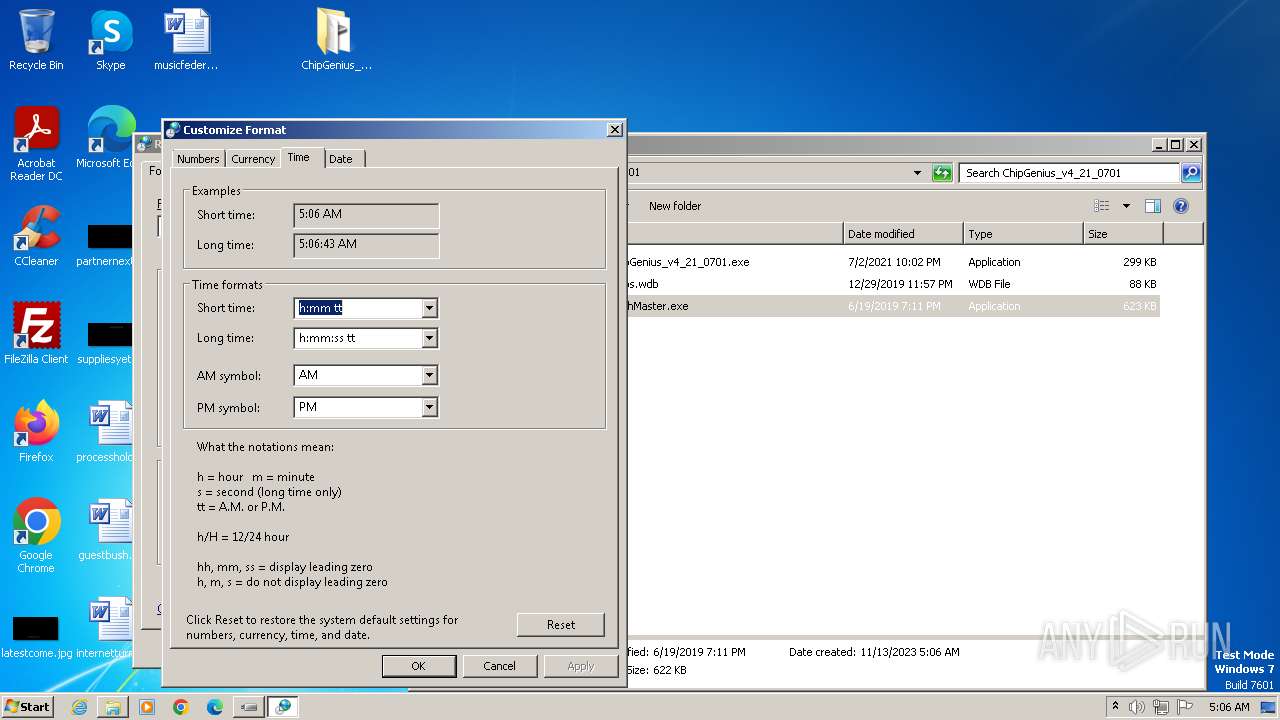The height and width of the screenshot is (720, 1280).
Task: Close the Customize Format dialog
Action: 615,129
